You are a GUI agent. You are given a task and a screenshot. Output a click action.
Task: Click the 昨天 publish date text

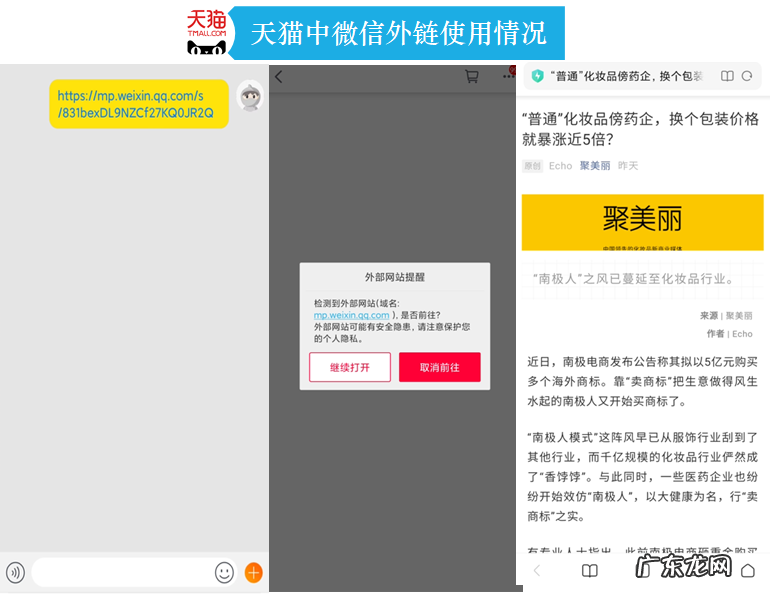pos(628,166)
